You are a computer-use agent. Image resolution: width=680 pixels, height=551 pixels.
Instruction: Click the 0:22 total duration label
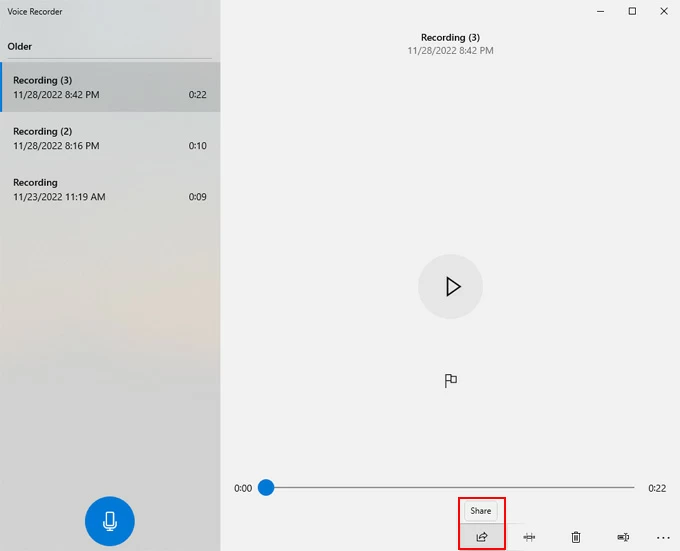[x=657, y=488]
